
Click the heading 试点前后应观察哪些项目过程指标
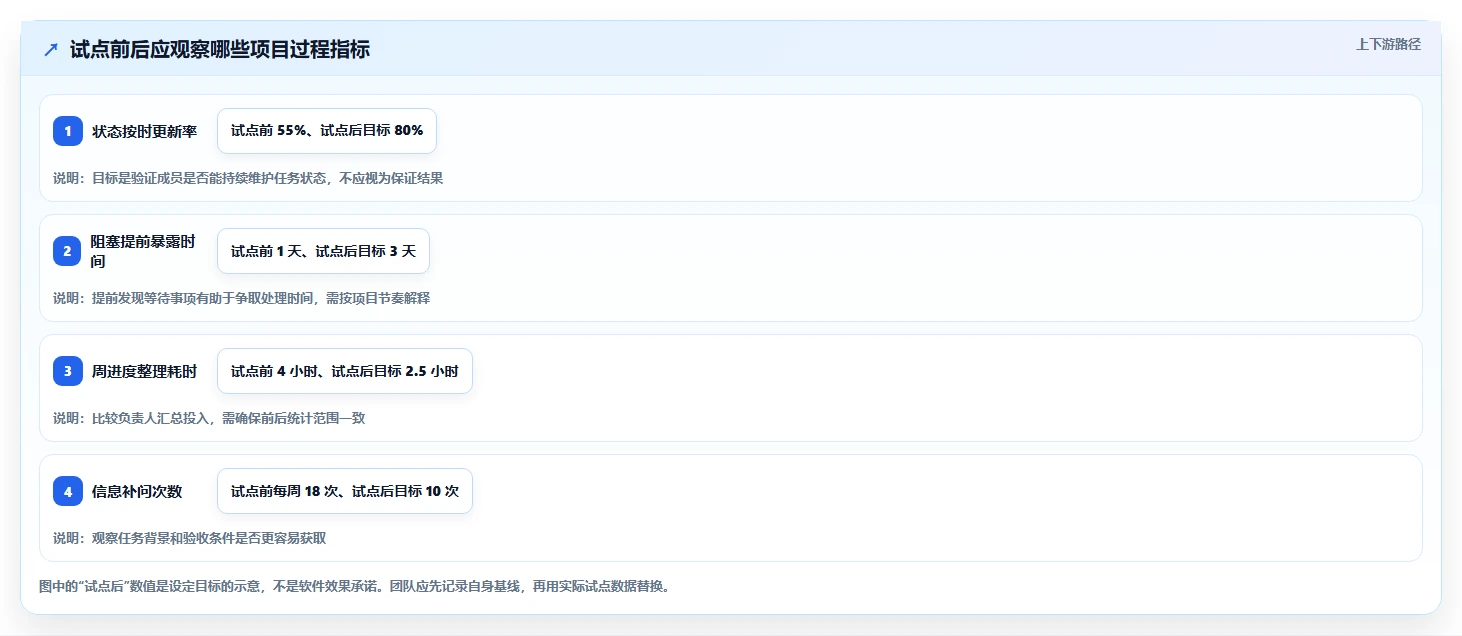pos(220,50)
